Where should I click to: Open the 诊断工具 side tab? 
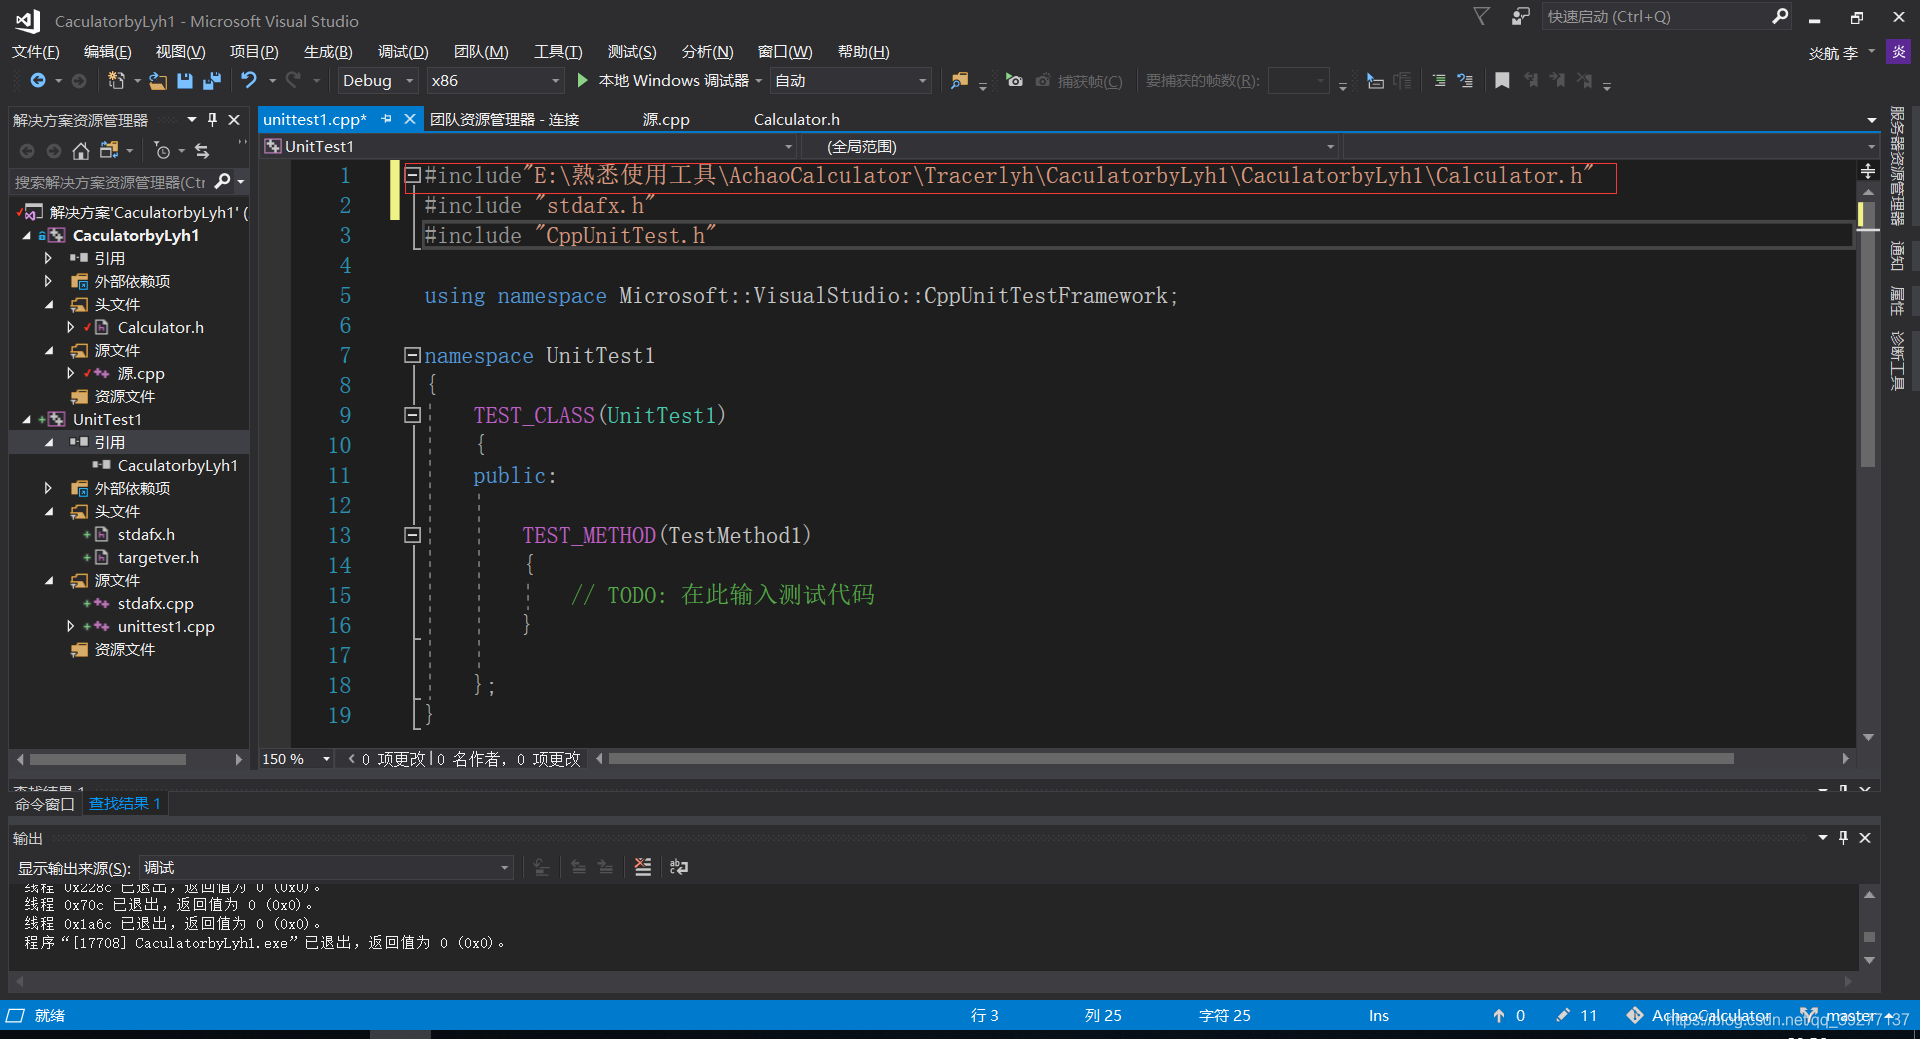click(1897, 360)
